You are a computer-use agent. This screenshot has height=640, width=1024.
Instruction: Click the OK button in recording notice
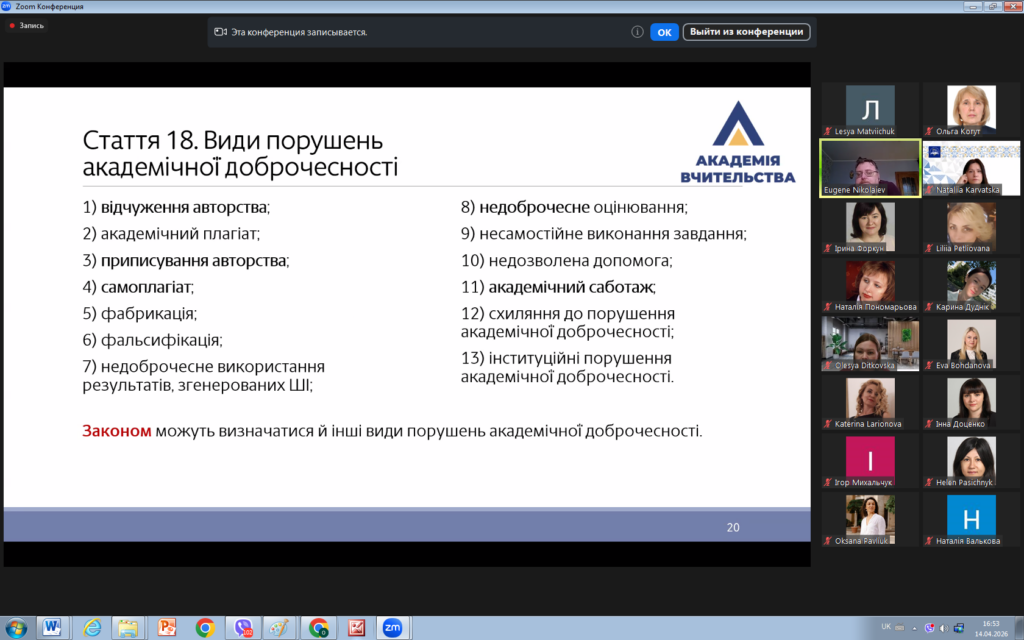tap(664, 32)
